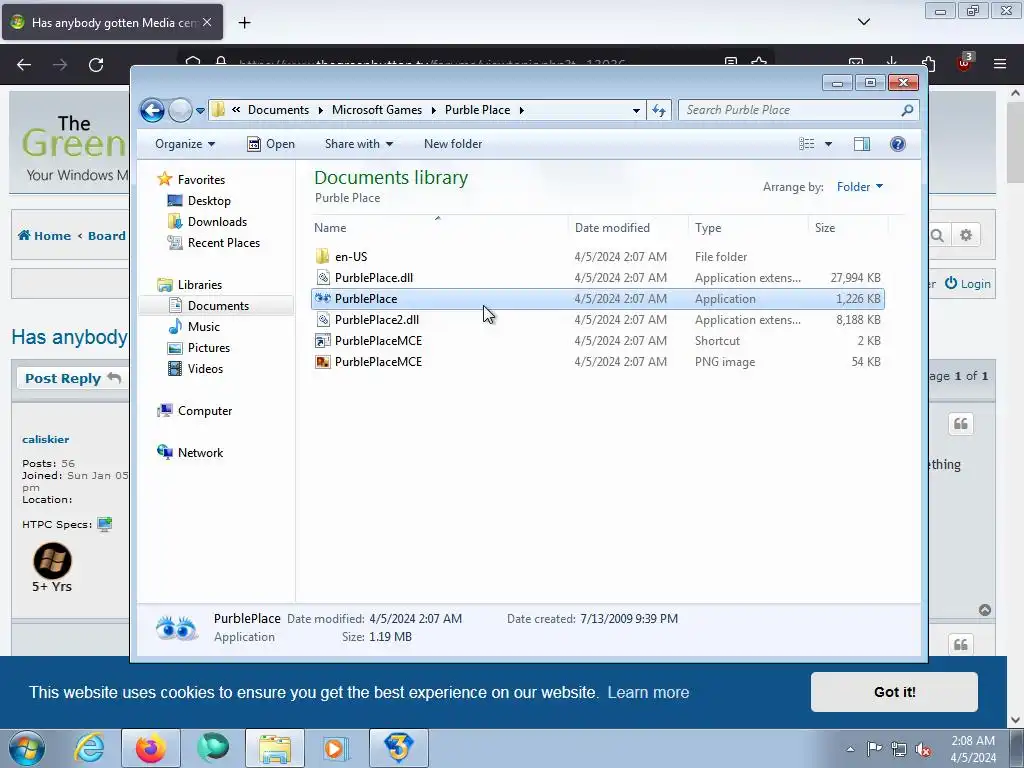
Task: Sort by Date modified column header
Action: coord(628,227)
